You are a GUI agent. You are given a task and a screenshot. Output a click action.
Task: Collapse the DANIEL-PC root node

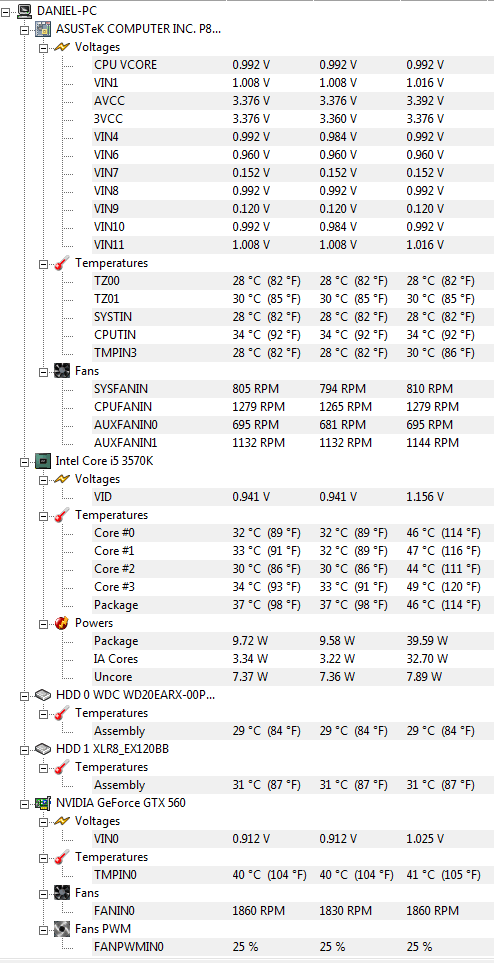6,10
